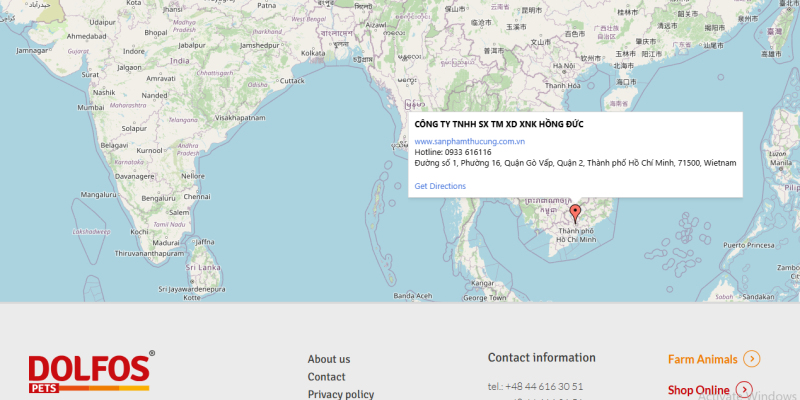Open the Contact footer link
Image resolution: width=800 pixels, height=400 pixels.
coord(326,377)
